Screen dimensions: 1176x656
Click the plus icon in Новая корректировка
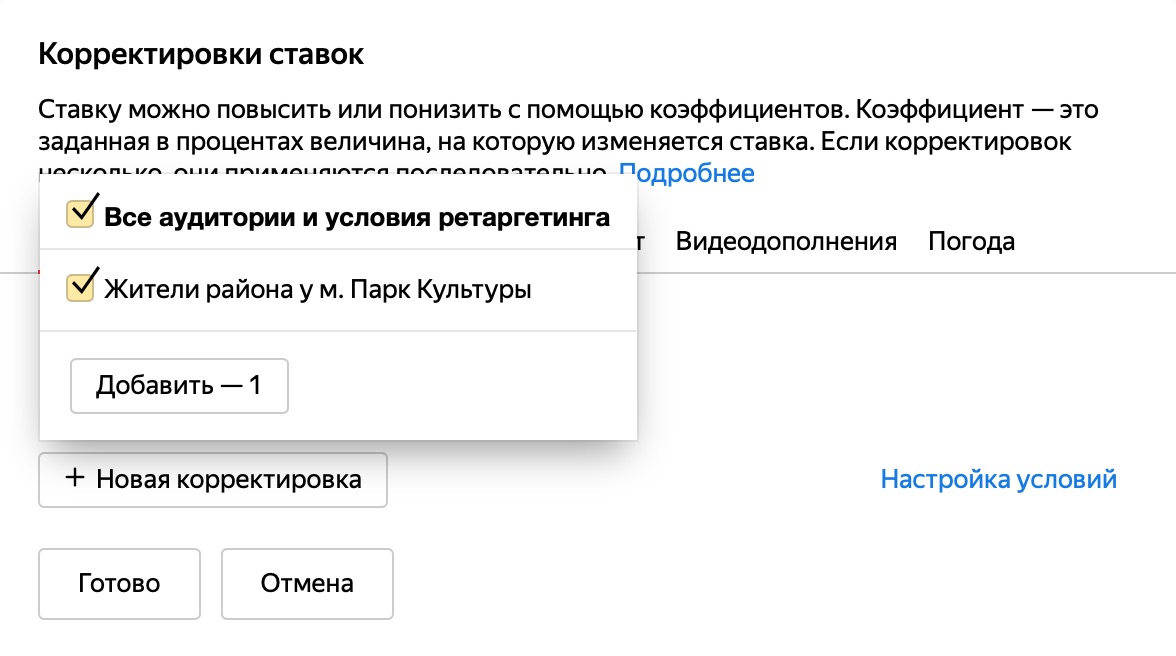pyautogui.click(x=74, y=478)
